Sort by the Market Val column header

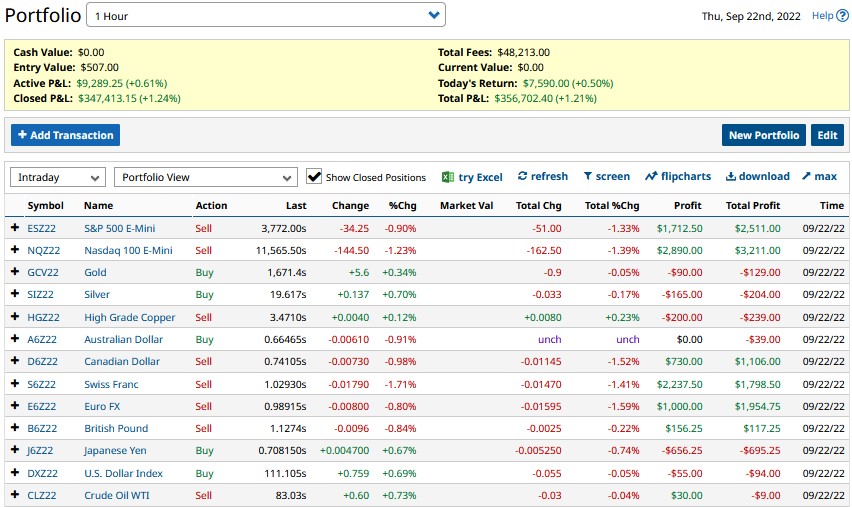tap(466, 205)
